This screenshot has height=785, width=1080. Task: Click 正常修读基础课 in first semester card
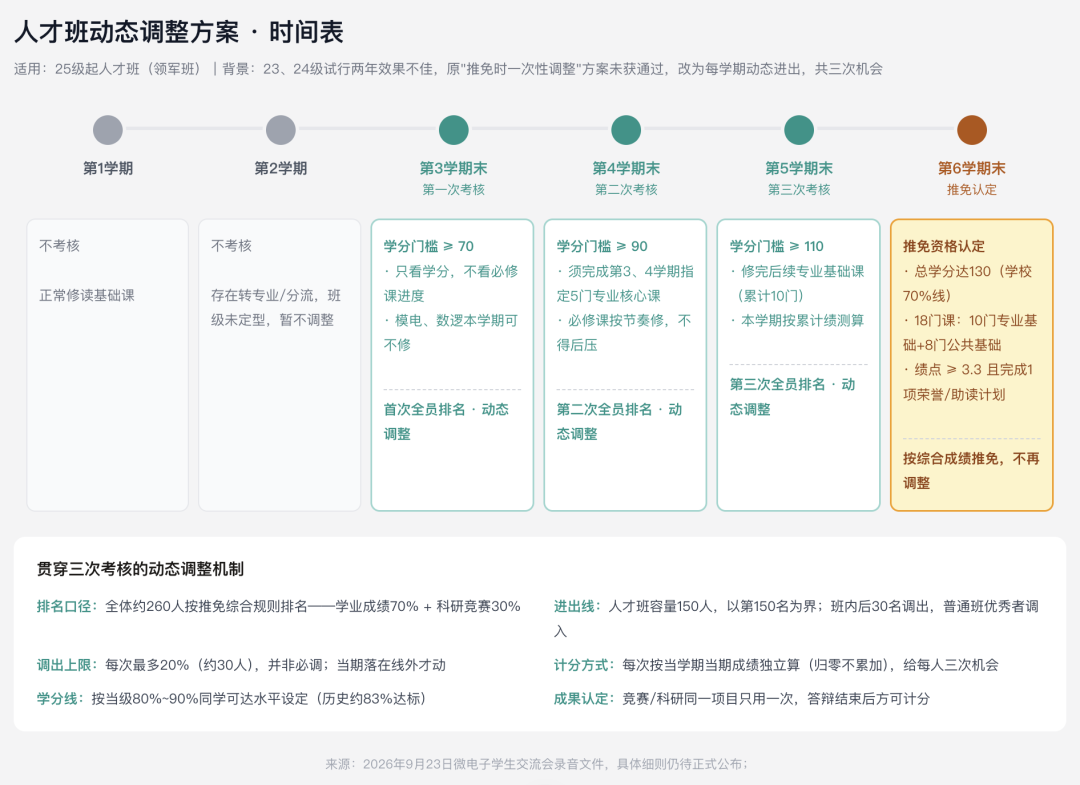(x=87, y=295)
